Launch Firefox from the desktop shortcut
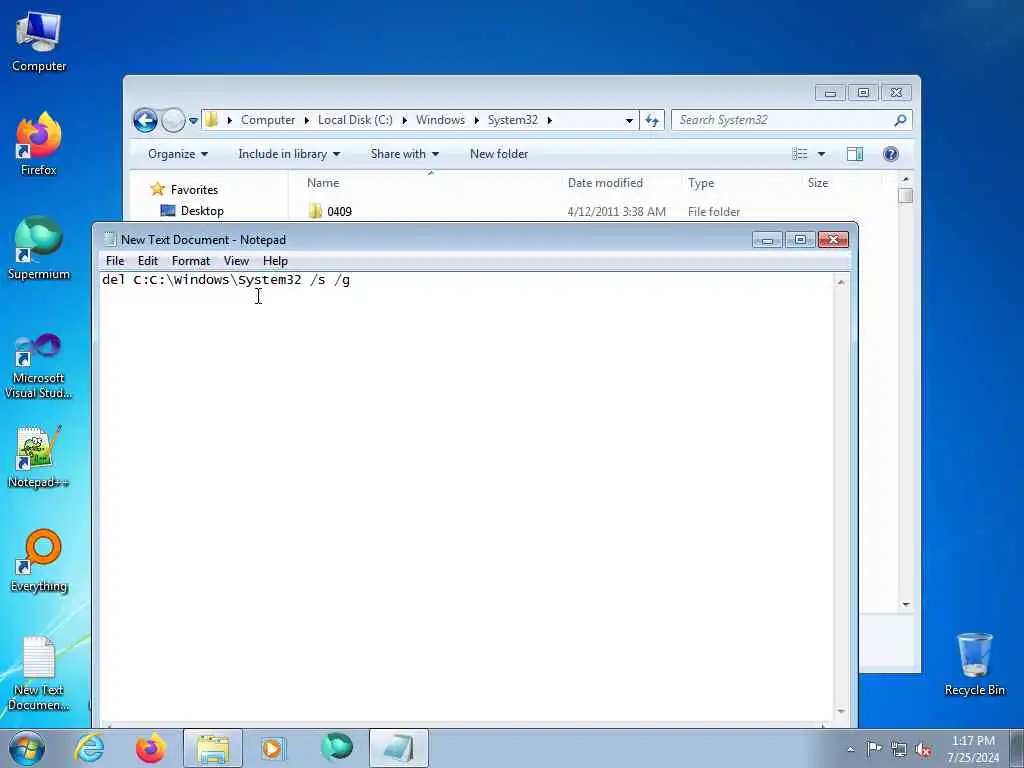Viewport: 1024px width, 768px height. [x=39, y=144]
